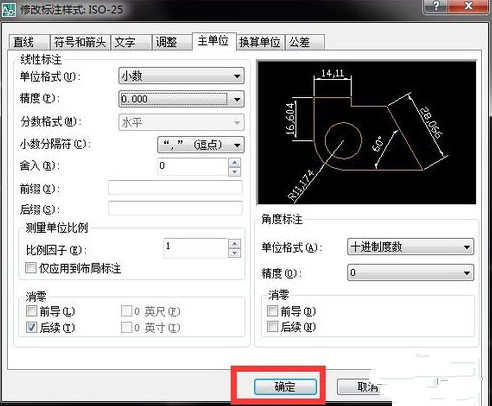Uncheck linear 消零 后续 checkbox
Viewport: 492px width, 406px height.
[x=32, y=327]
